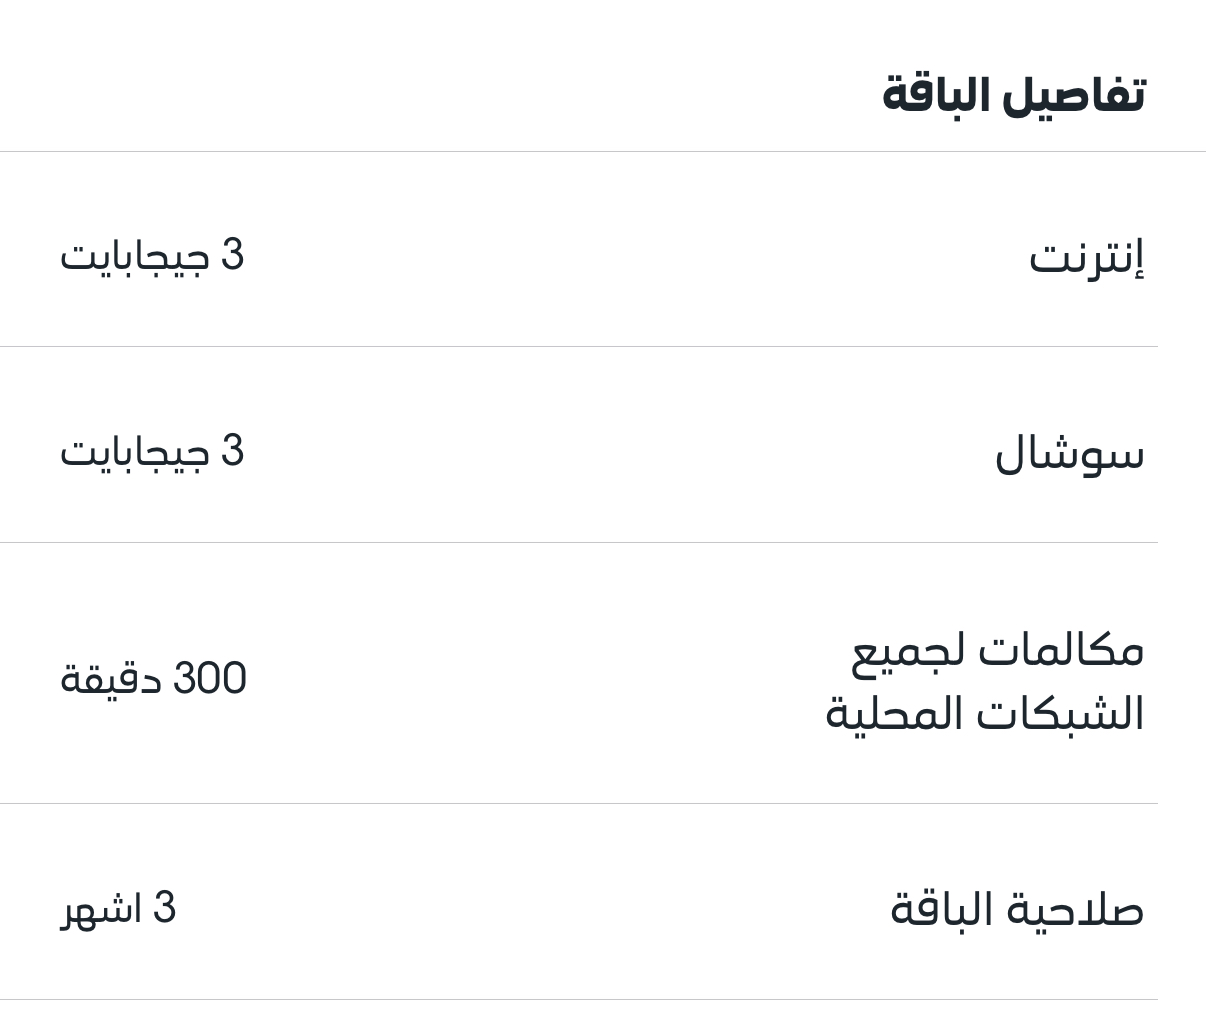The image size is (1206, 1026).
Task: Click the word "اشهر" in validity row
Action: click(100, 909)
